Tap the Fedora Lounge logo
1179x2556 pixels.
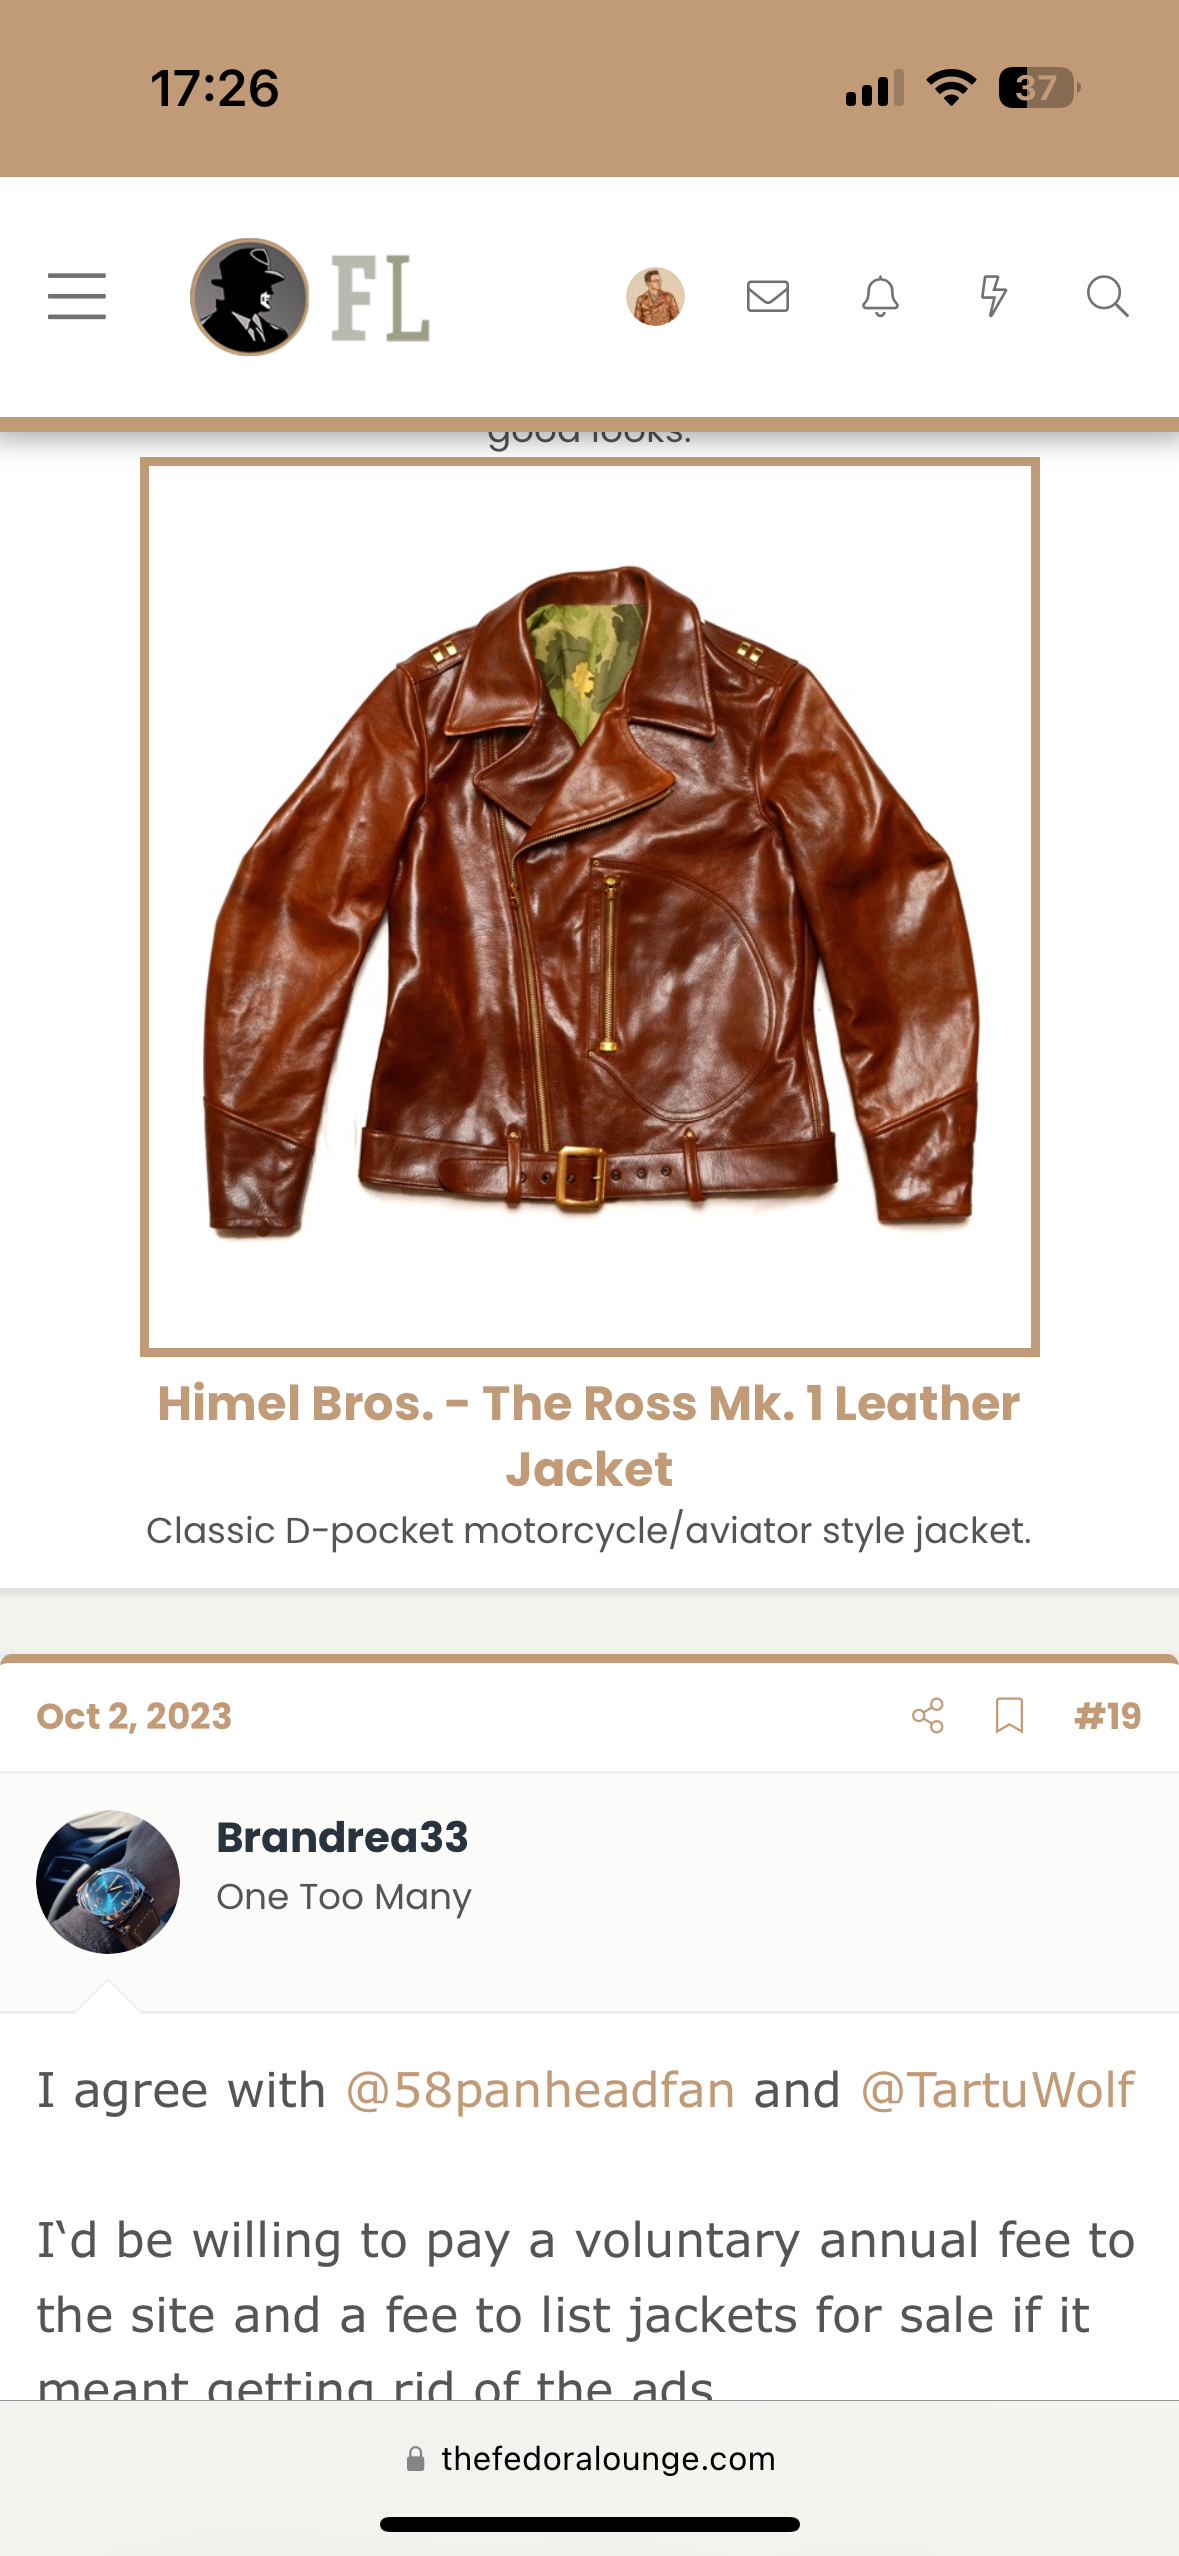coord(310,297)
